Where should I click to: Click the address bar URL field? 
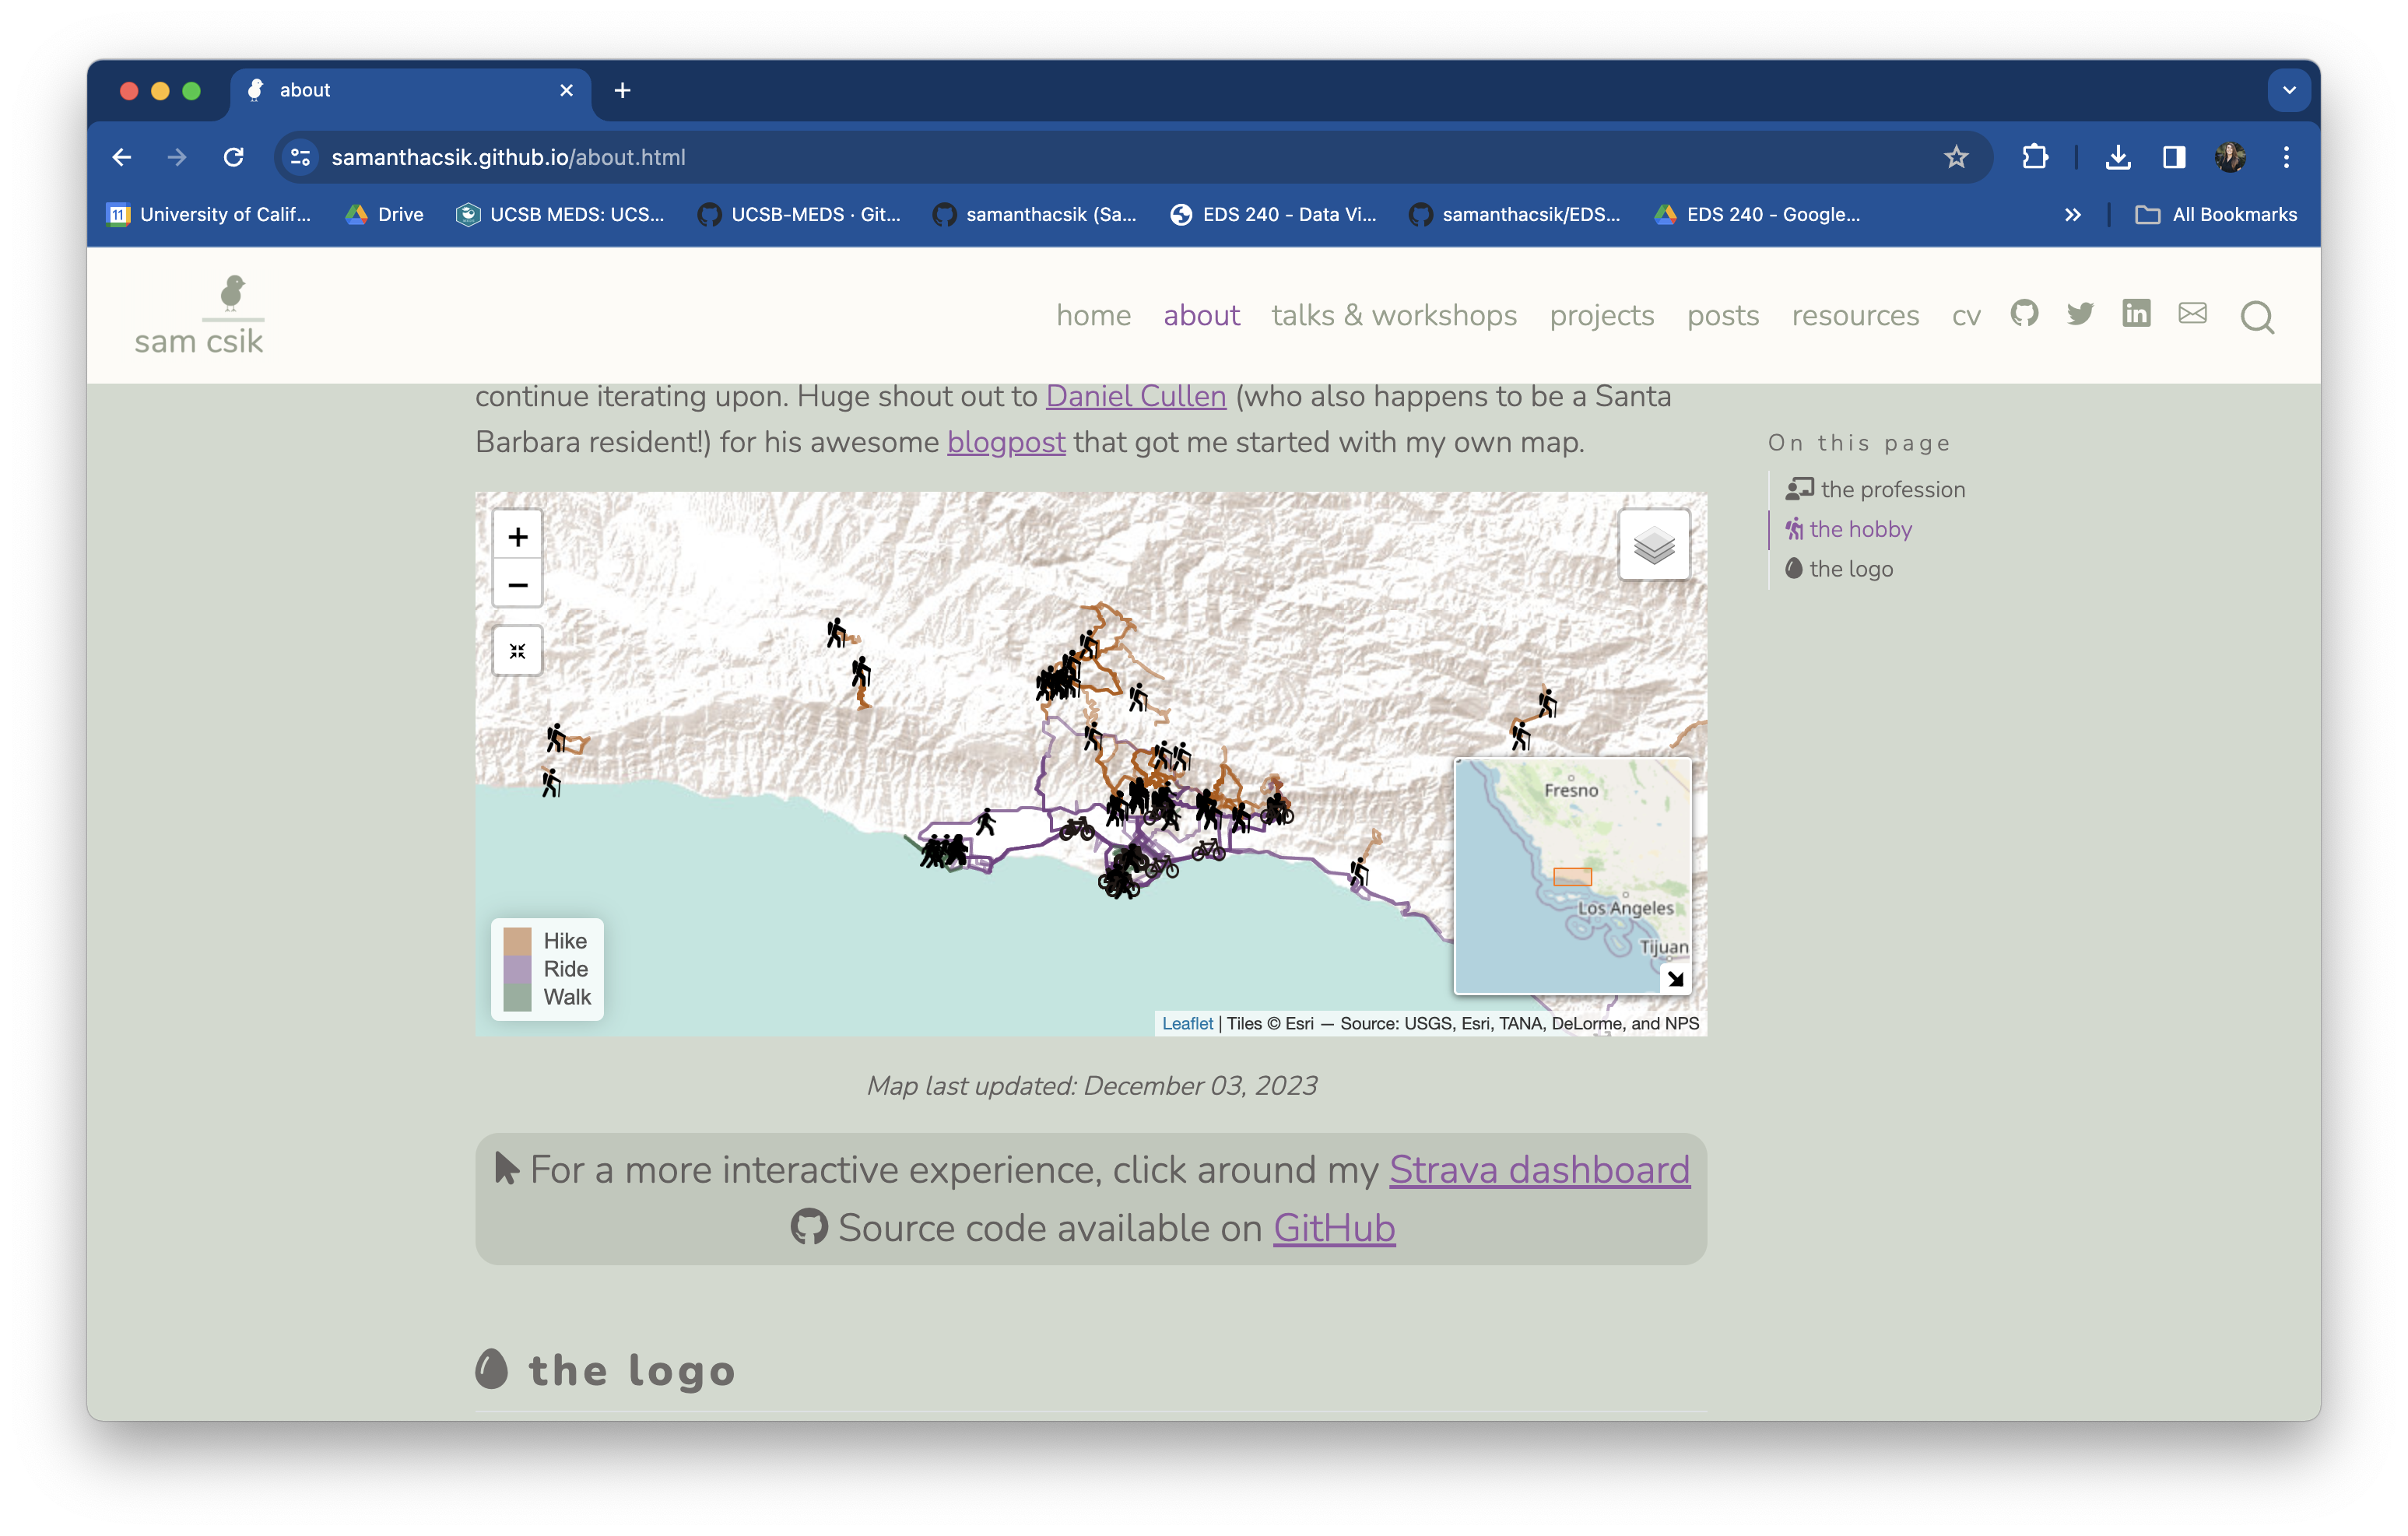900,157
